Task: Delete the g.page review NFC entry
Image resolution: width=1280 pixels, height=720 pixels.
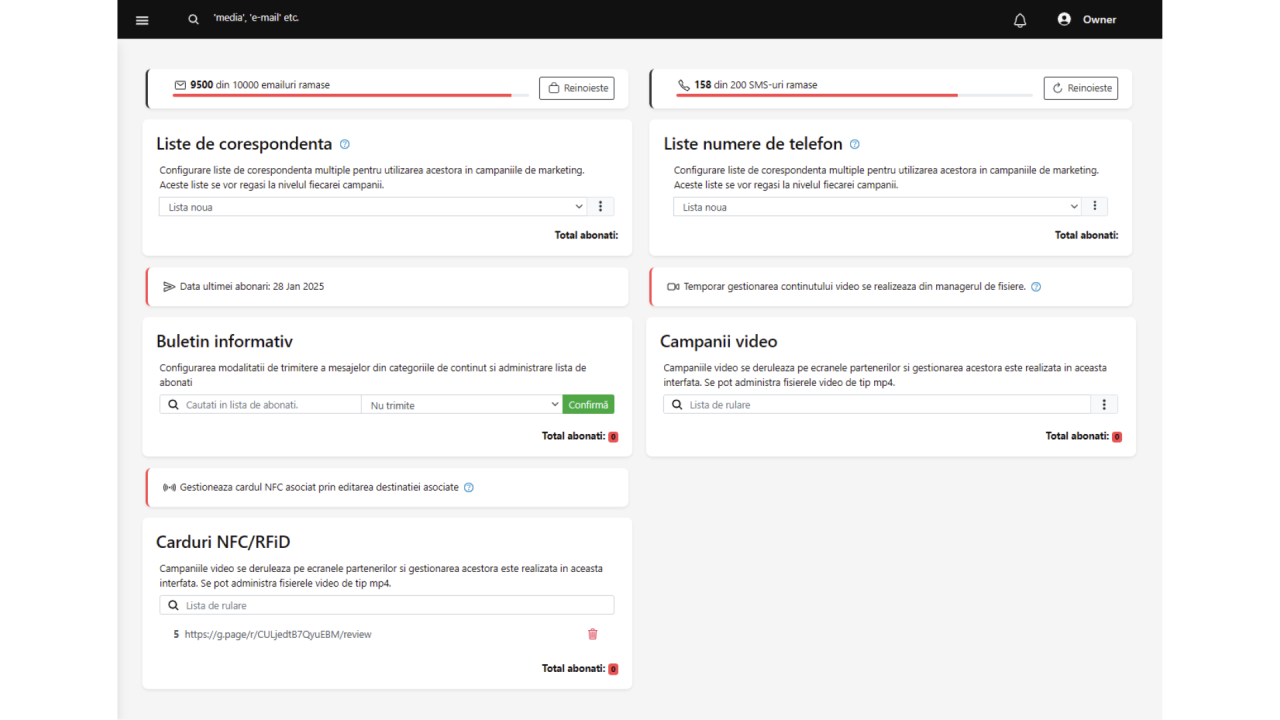Action: (593, 634)
